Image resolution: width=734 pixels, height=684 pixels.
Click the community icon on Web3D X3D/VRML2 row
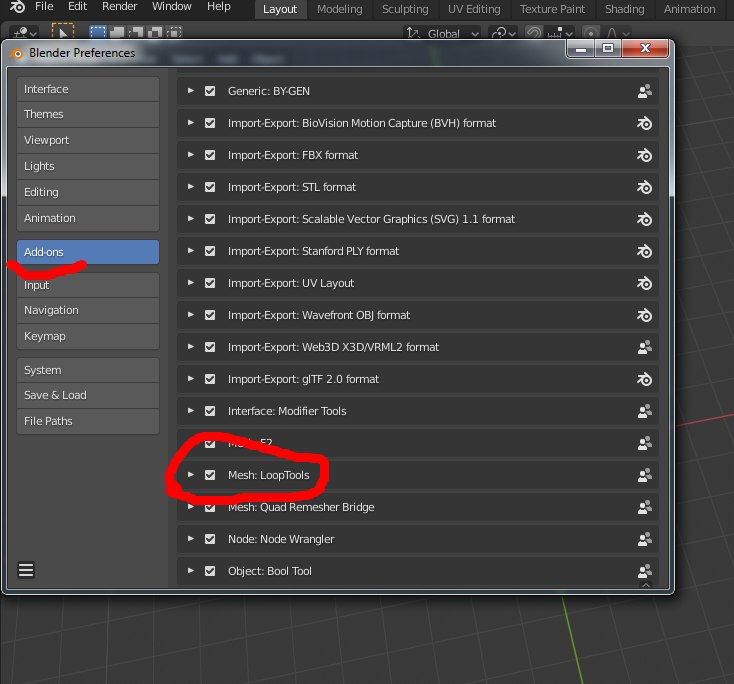(x=645, y=347)
